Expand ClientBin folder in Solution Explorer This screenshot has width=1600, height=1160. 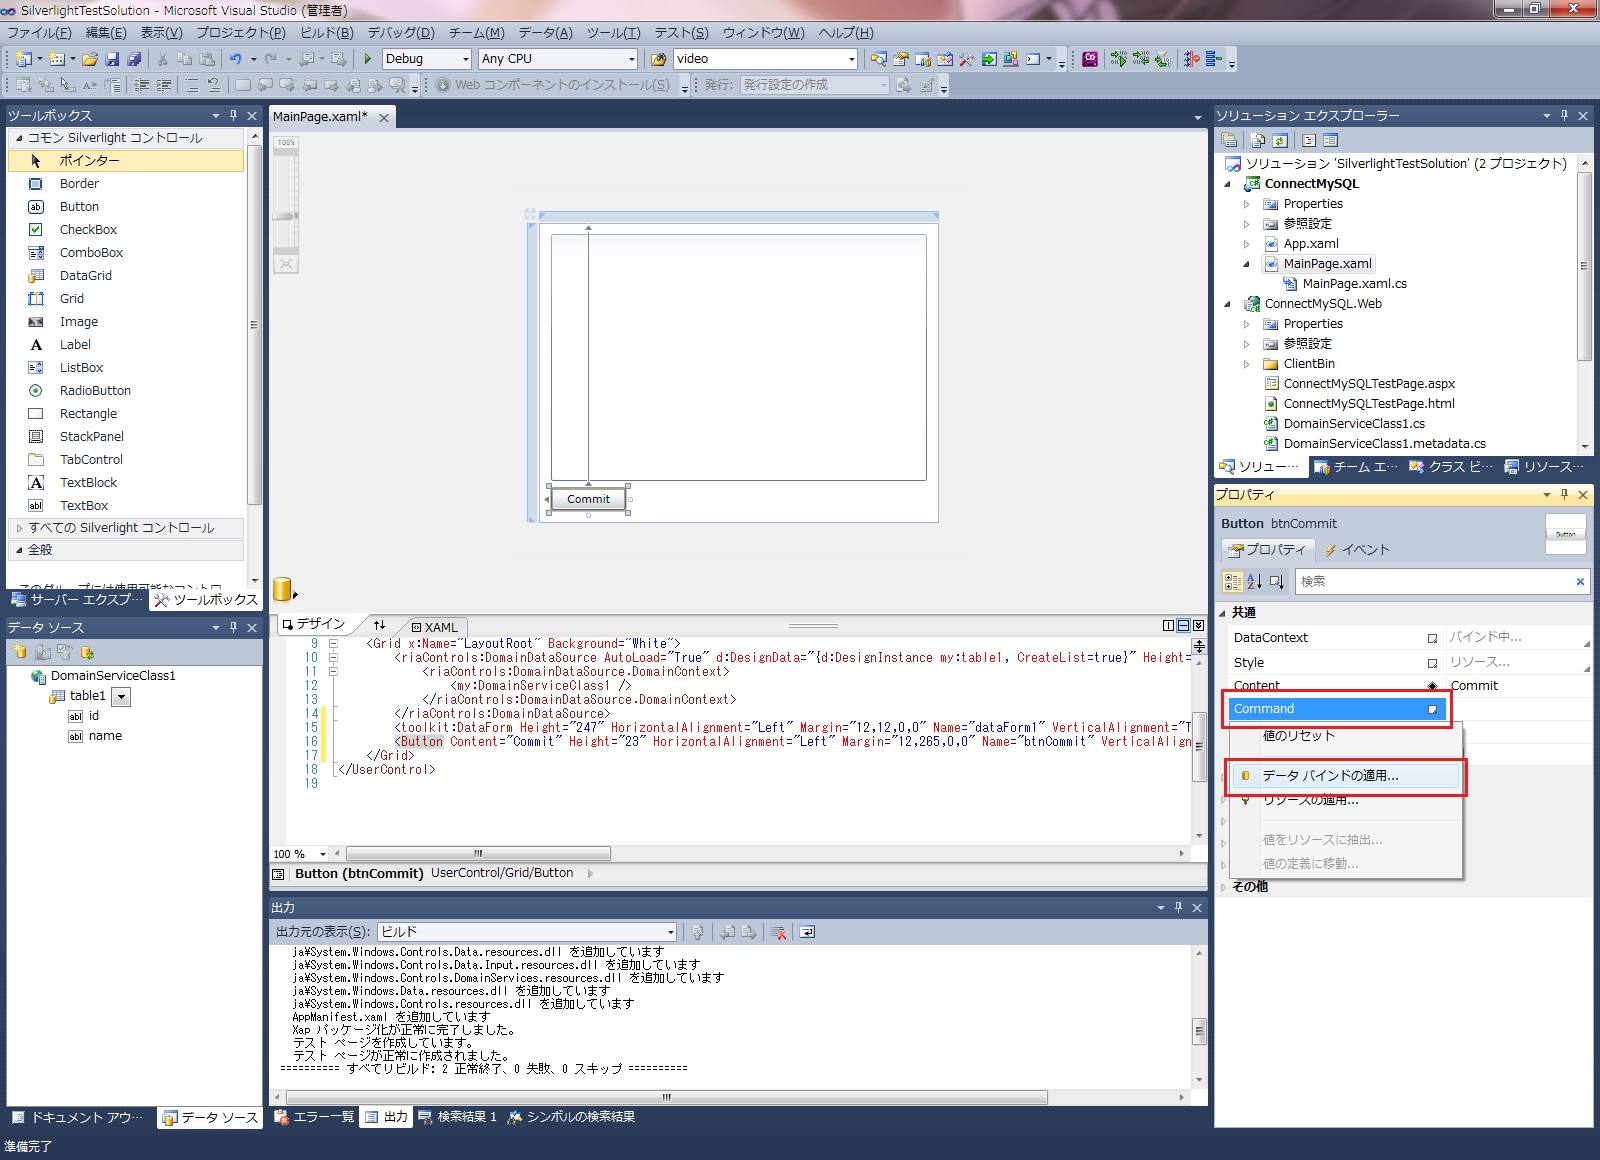coord(1246,364)
